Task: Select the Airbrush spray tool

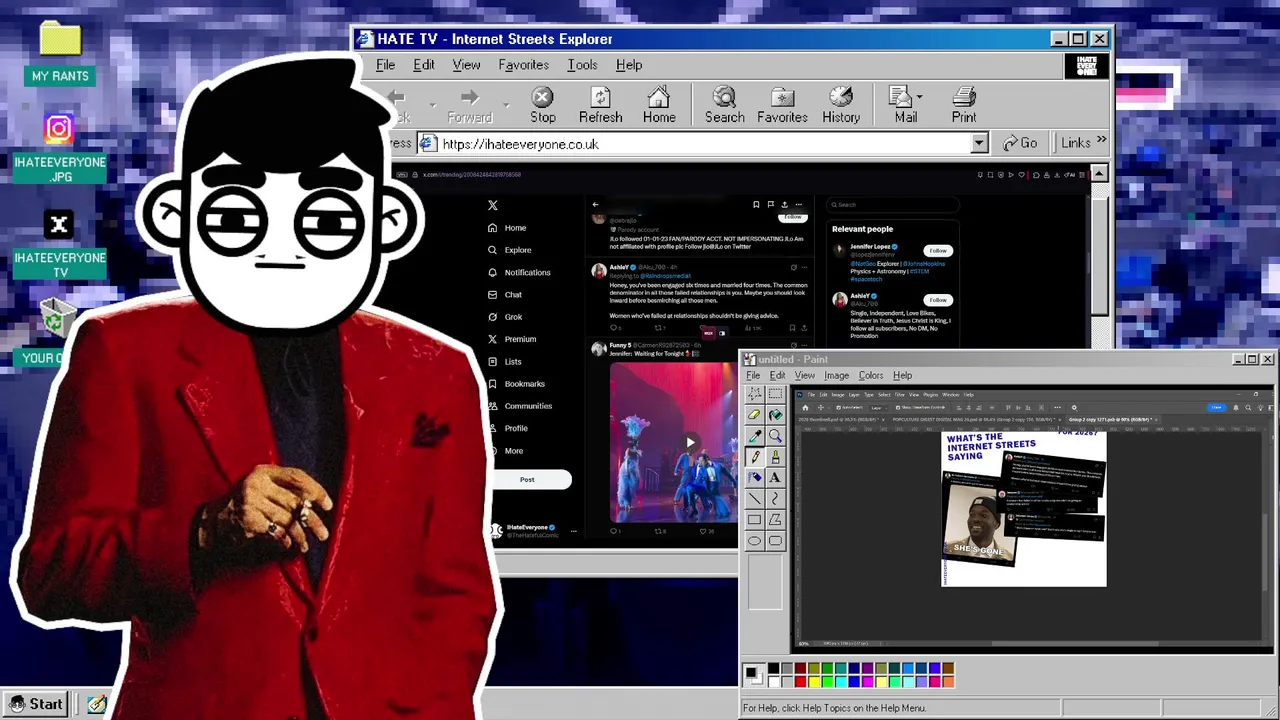Action: 755,478
